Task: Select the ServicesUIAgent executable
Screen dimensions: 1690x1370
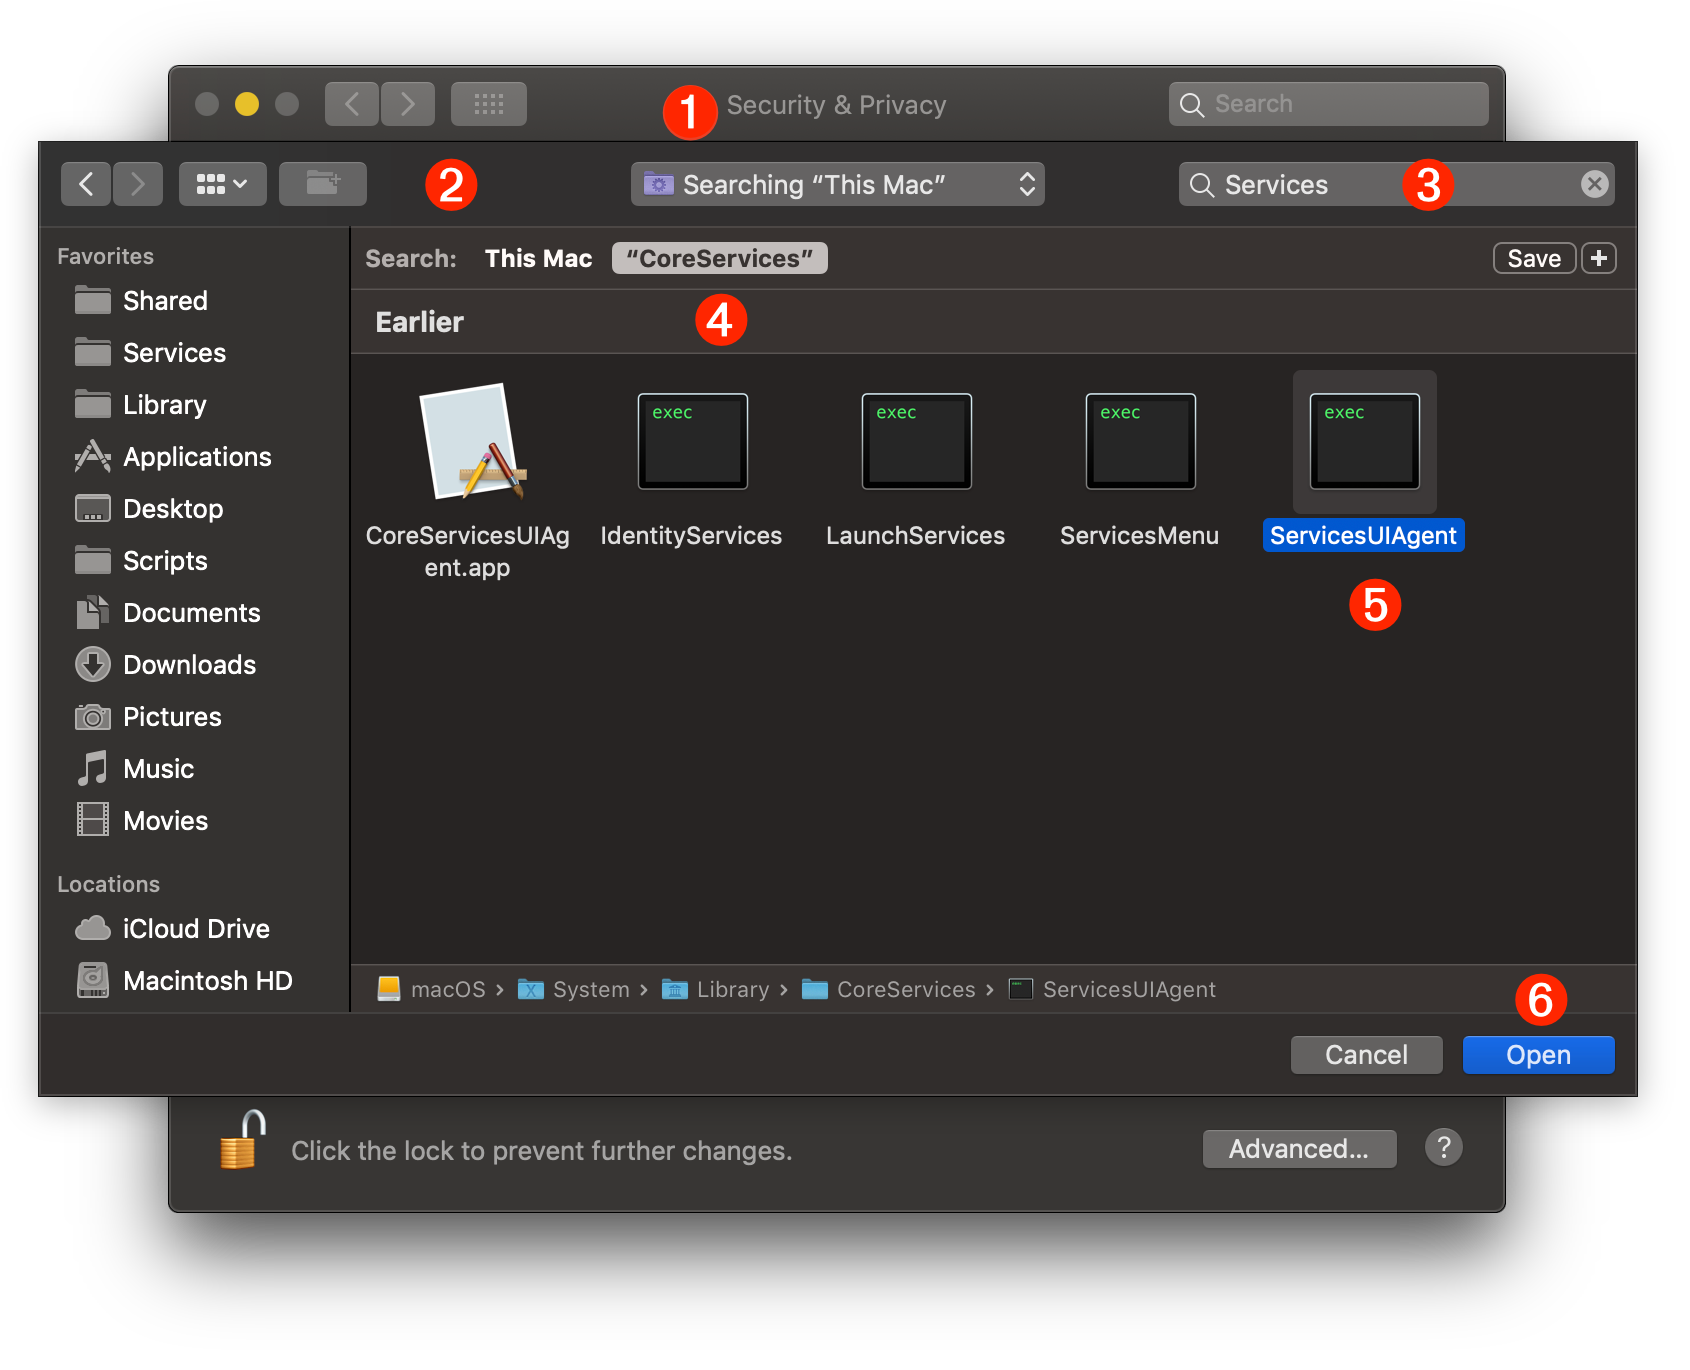Action: 1363,442
